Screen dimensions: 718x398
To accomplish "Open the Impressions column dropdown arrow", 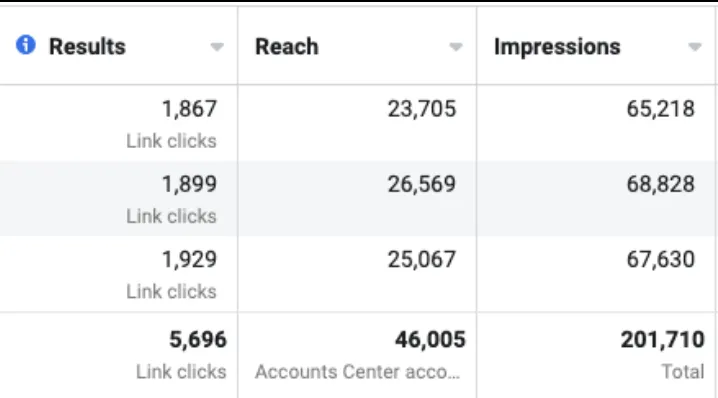I will click(x=695, y=47).
